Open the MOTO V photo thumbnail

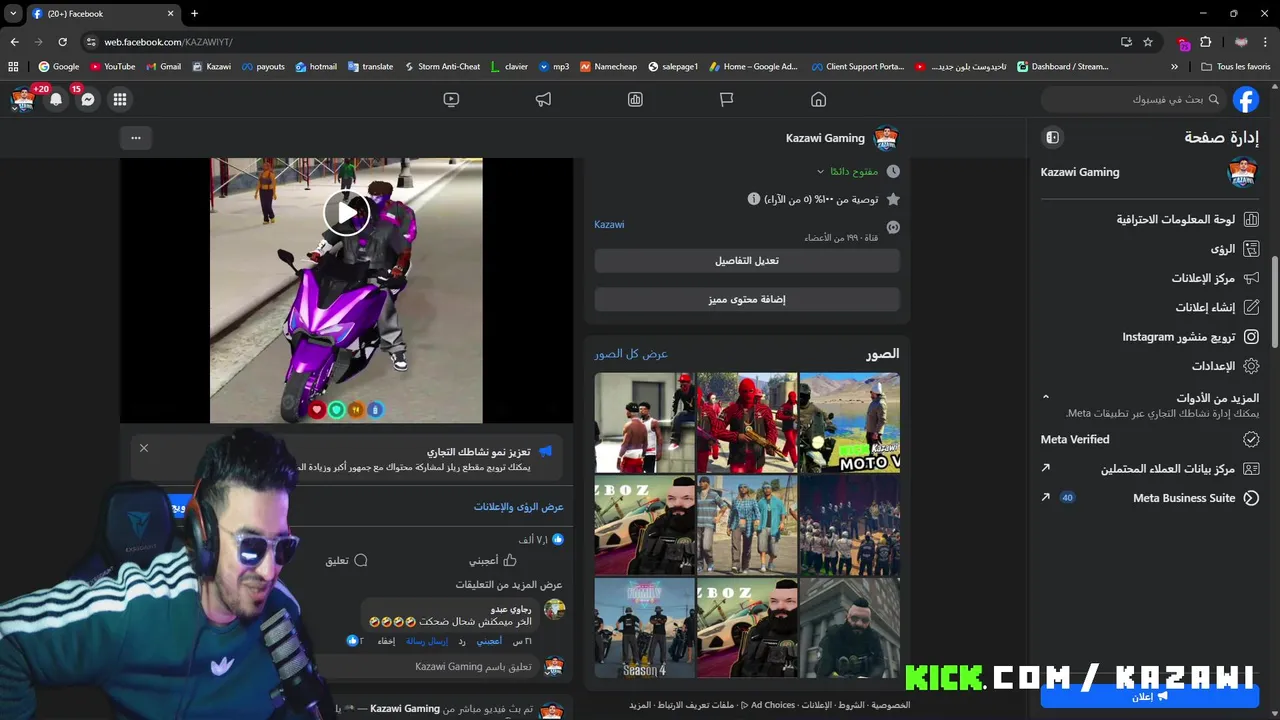coord(850,422)
